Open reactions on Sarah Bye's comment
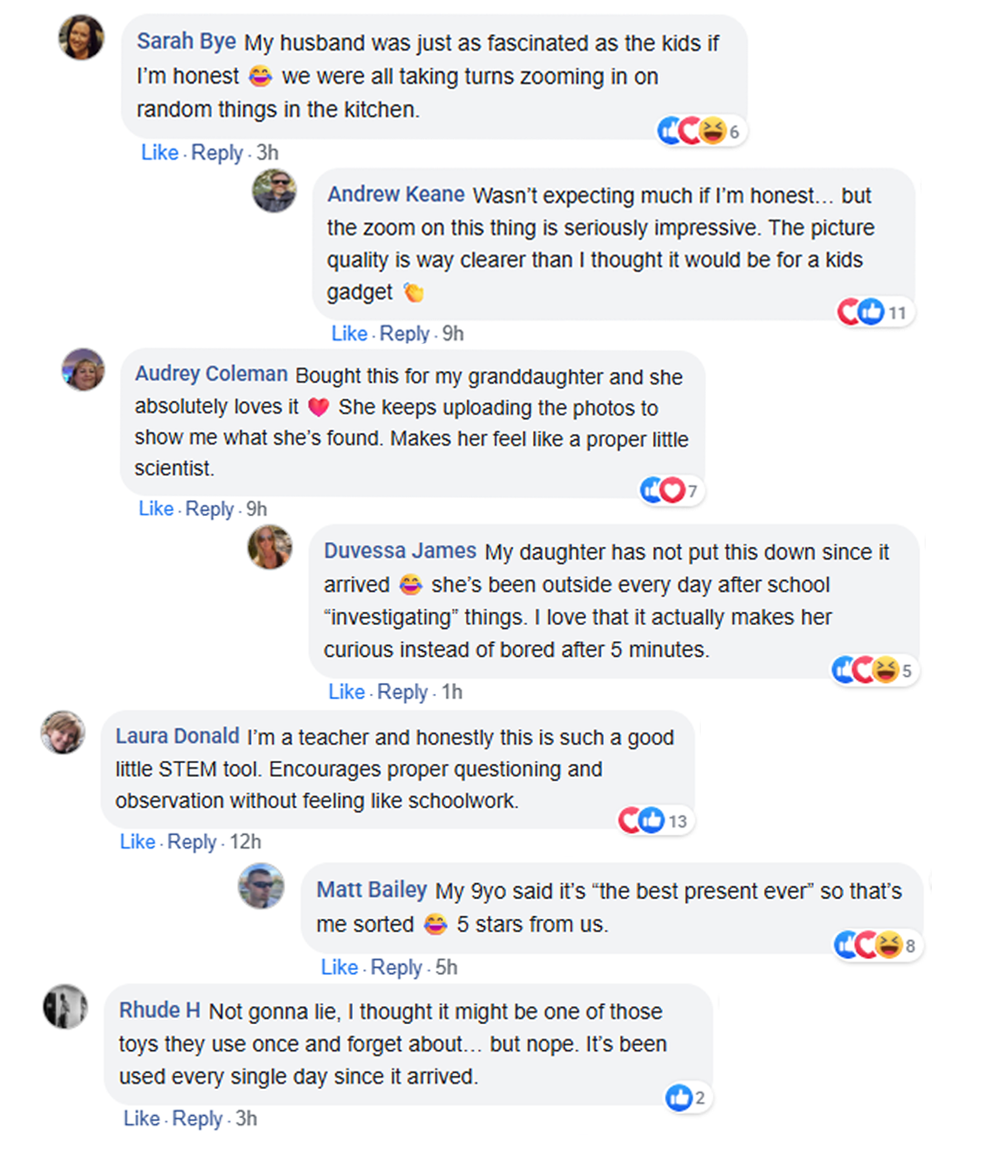 tap(700, 131)
